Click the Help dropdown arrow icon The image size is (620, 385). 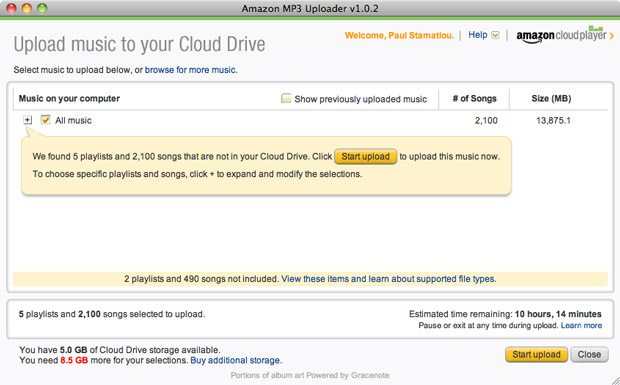tap(495, 35)
